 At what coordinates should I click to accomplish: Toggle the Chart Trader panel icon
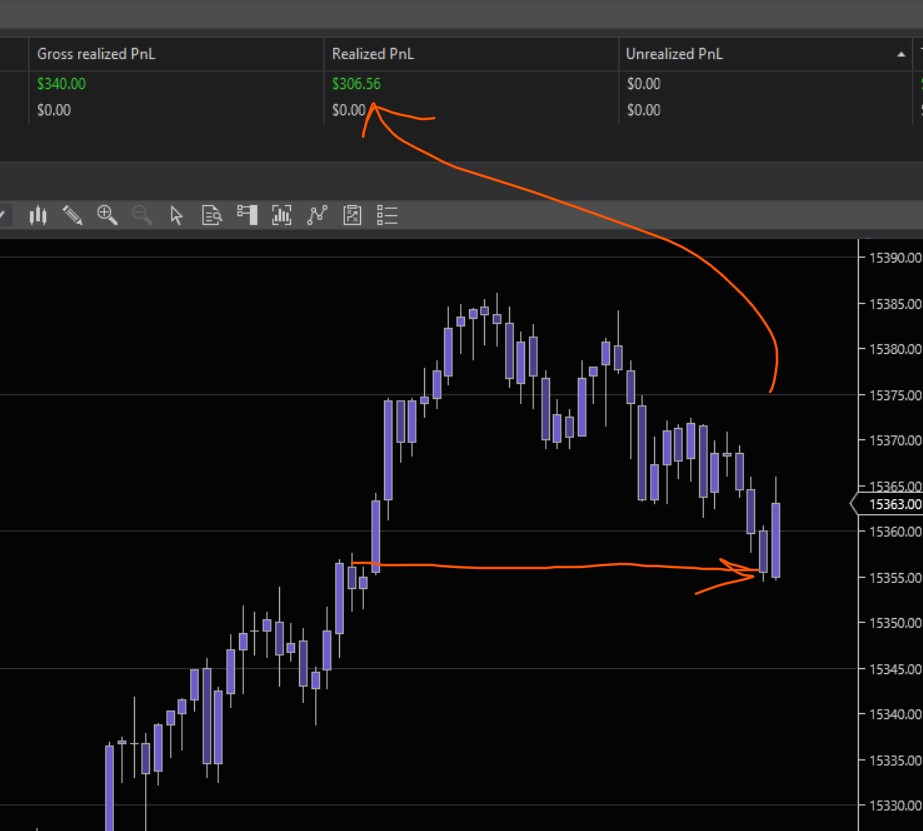(x=247, y=214)
